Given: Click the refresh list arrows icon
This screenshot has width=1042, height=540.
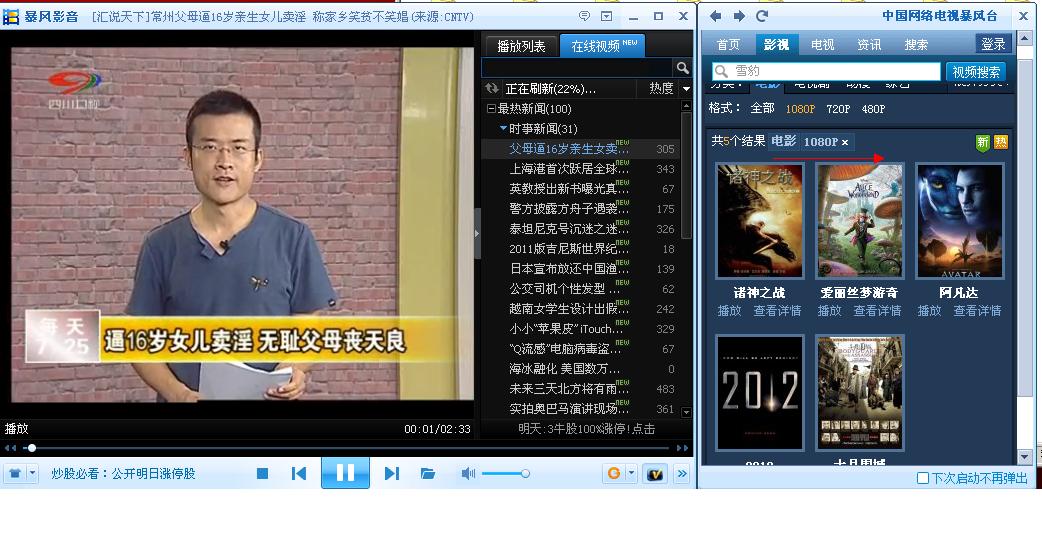Looking at the screenshot, I should click(492, 88).
